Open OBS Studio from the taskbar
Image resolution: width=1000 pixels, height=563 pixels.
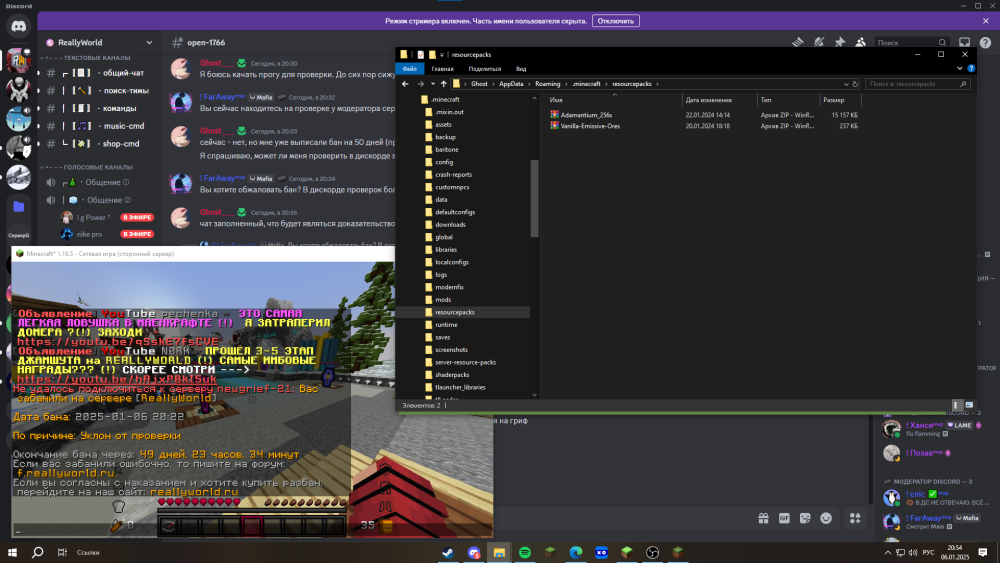[x=652, y=552]
